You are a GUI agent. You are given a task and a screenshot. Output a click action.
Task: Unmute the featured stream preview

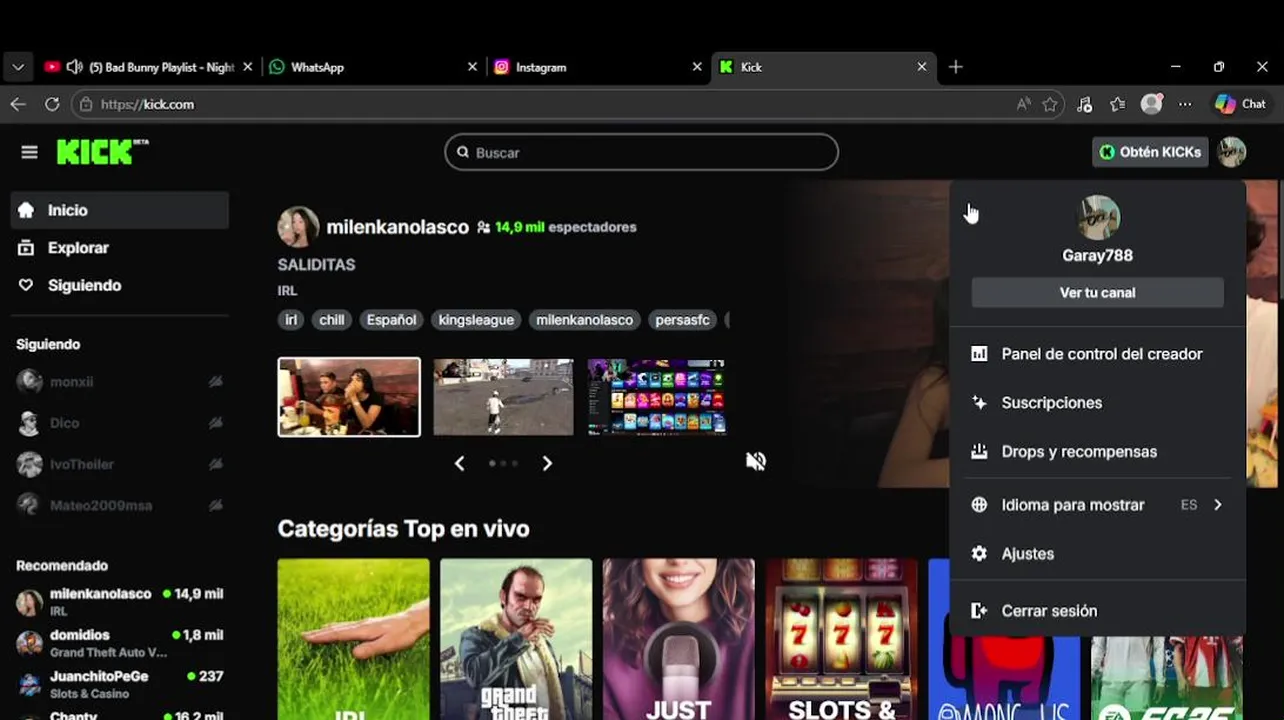point(756,461)
